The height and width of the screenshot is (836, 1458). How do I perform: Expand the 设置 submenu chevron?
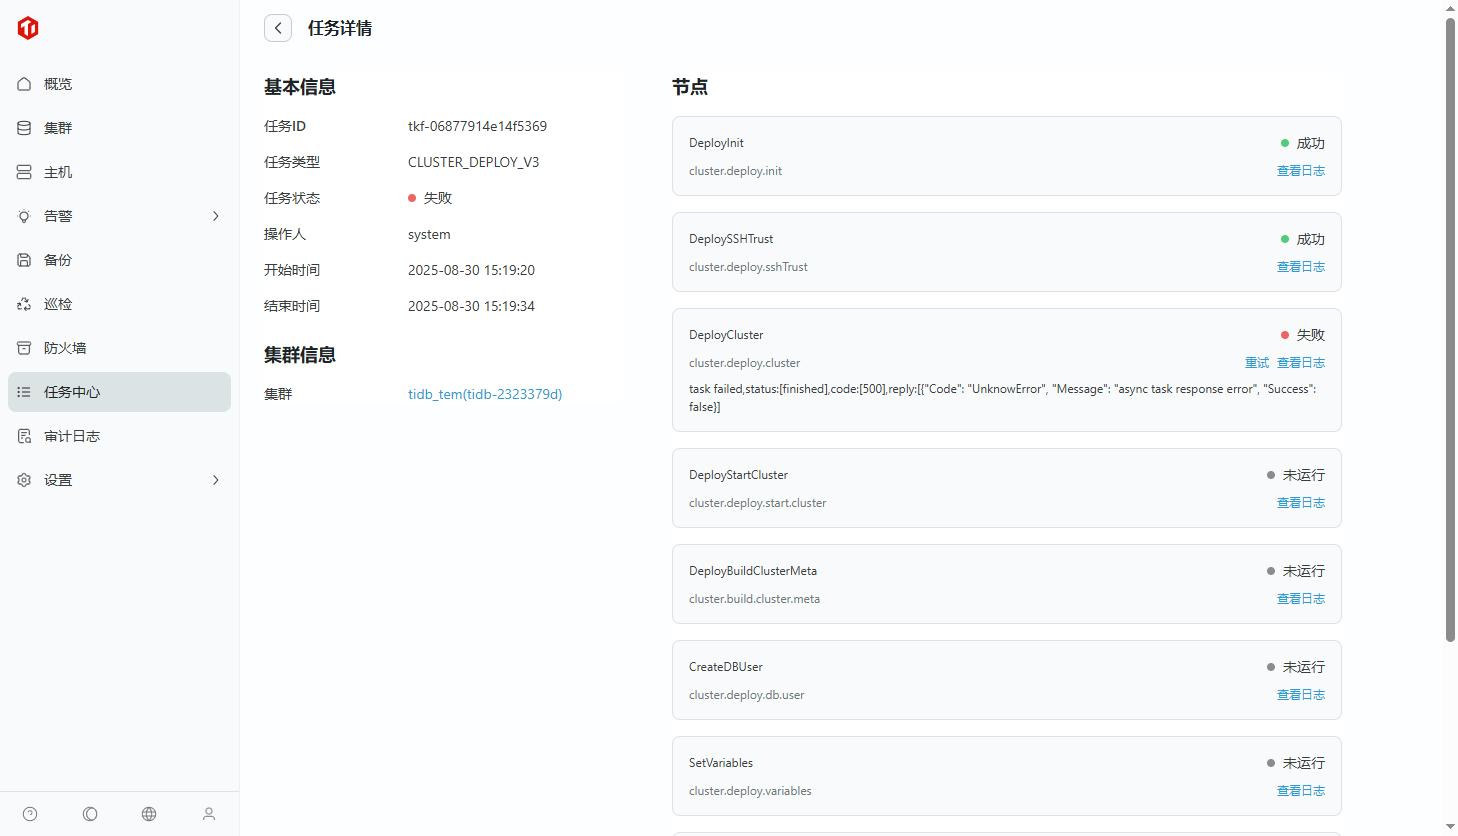point(215,480)
